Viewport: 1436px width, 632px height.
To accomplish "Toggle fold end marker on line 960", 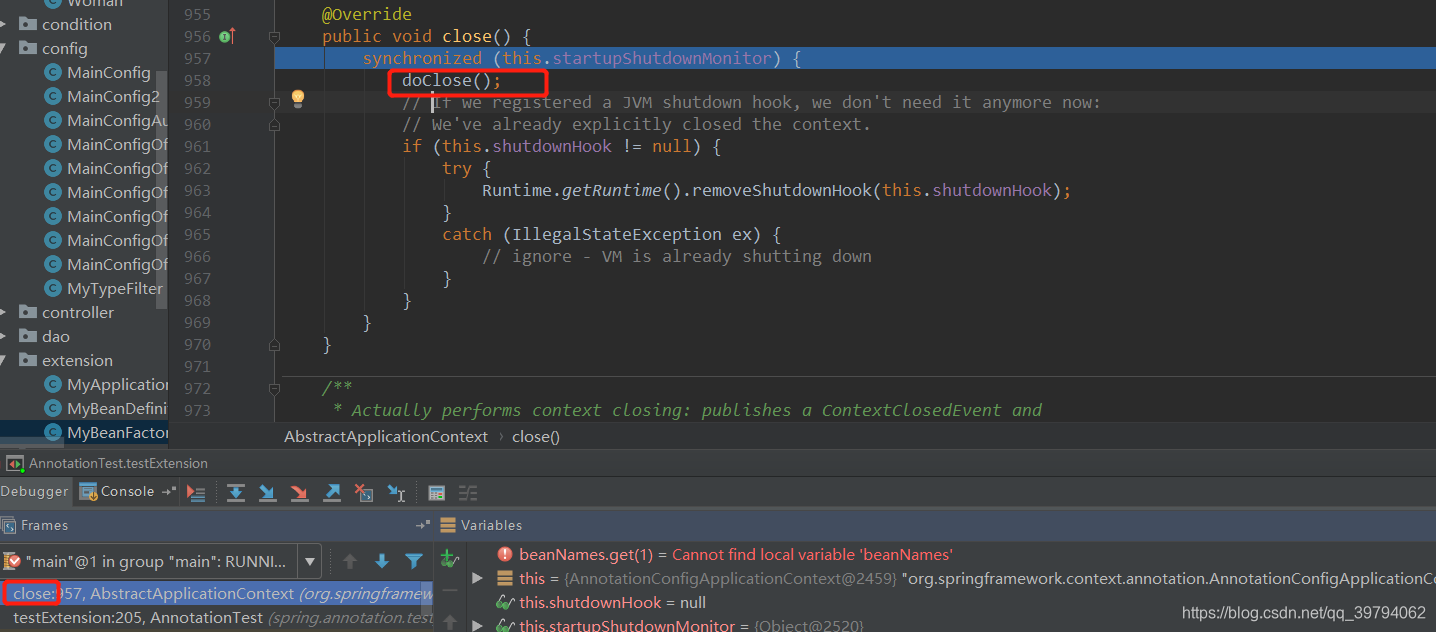I will 274,125.
